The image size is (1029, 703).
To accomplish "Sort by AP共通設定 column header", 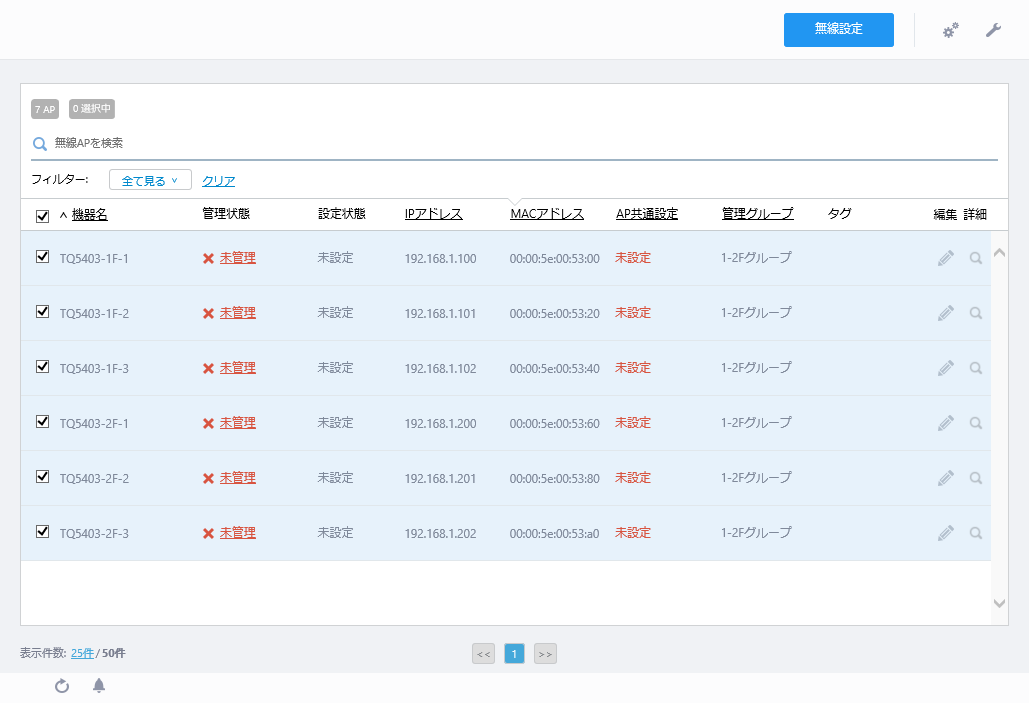I will click(646, 214).
